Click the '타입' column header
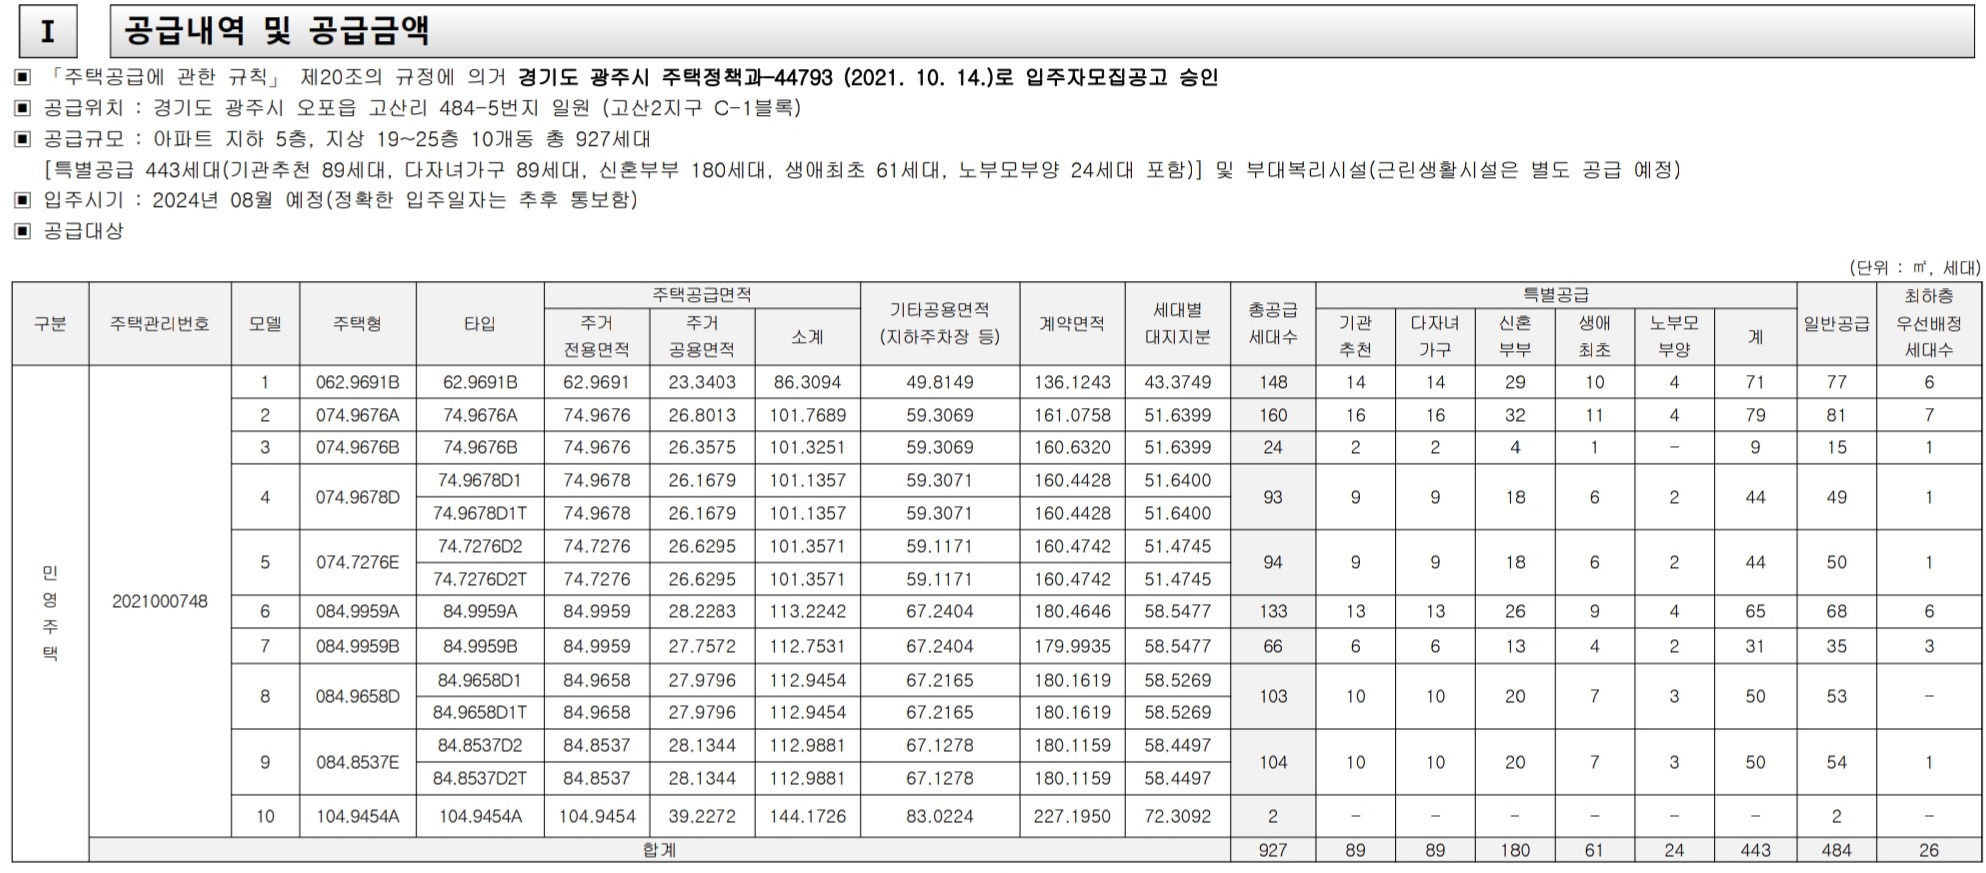1986x873 pixels. click(480, 324)
